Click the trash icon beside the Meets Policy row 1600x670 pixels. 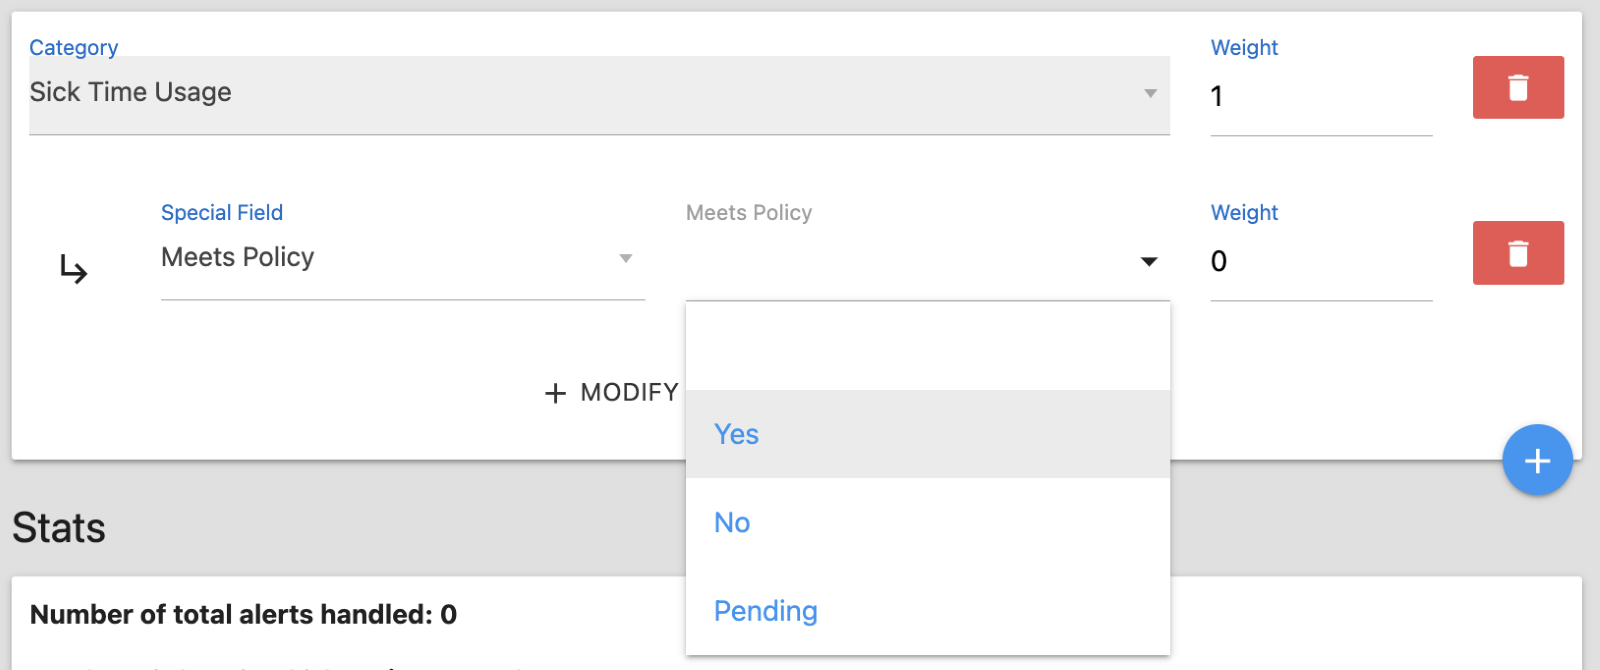(x=1517, y=253)
